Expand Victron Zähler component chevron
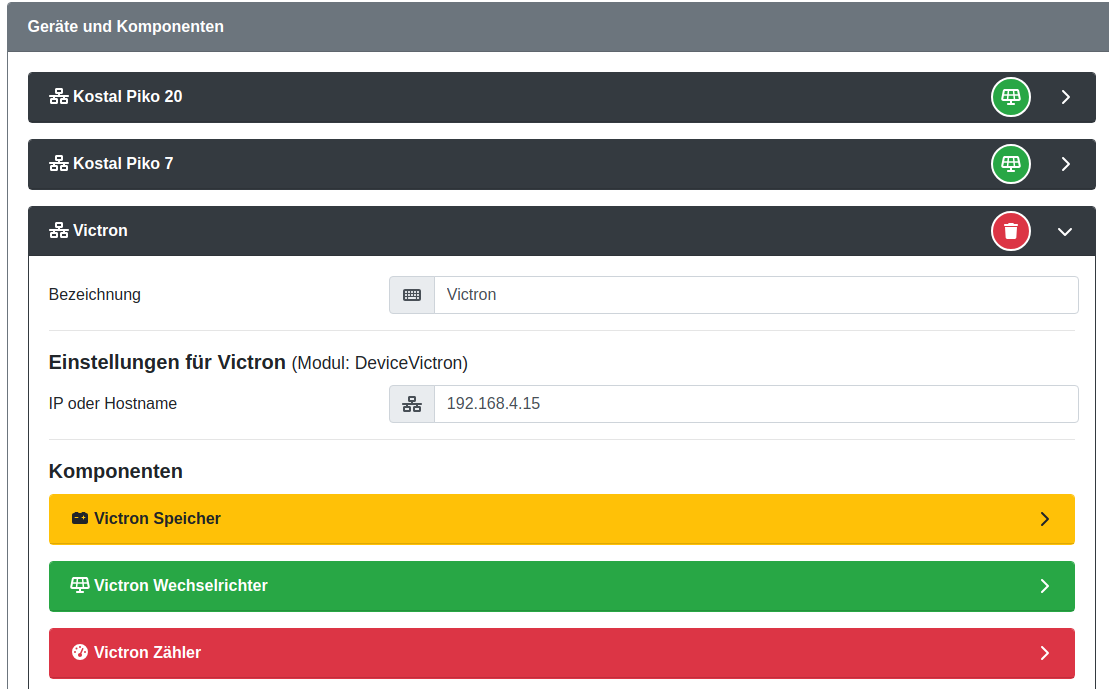The height and width of the screenshot is (689, 1109). click(1045, 653)
